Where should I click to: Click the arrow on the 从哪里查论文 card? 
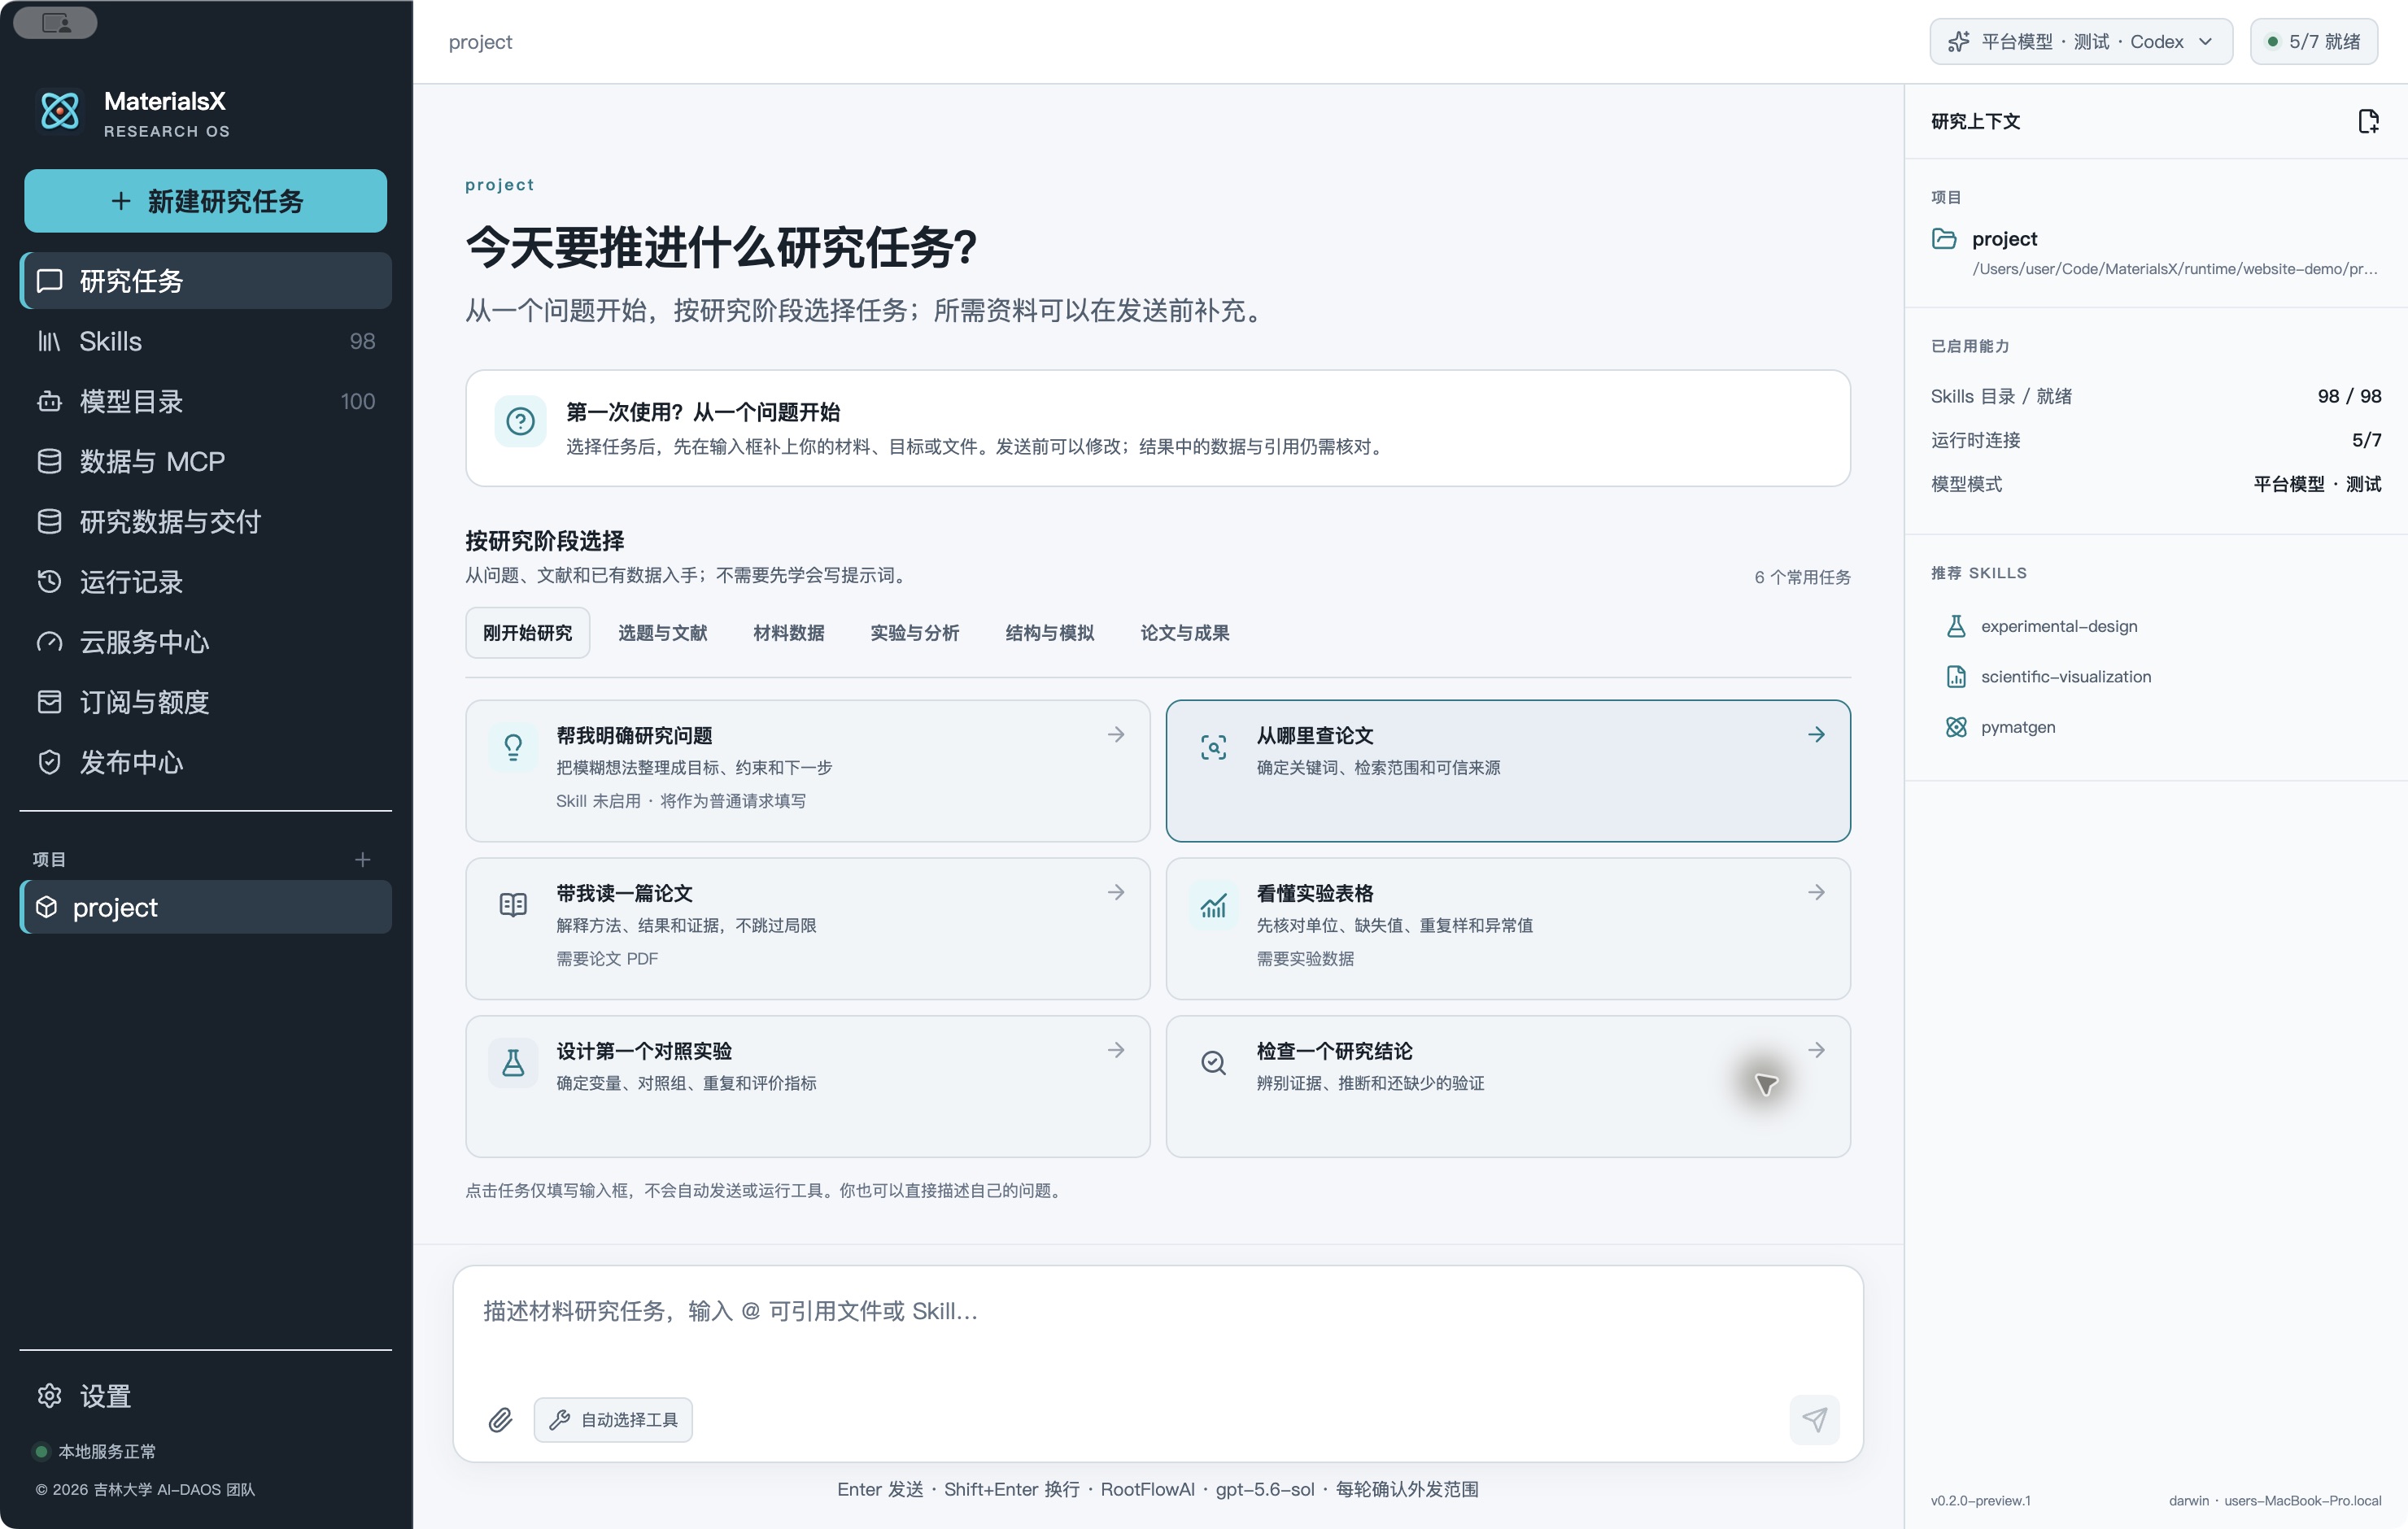click(1816, 735)
